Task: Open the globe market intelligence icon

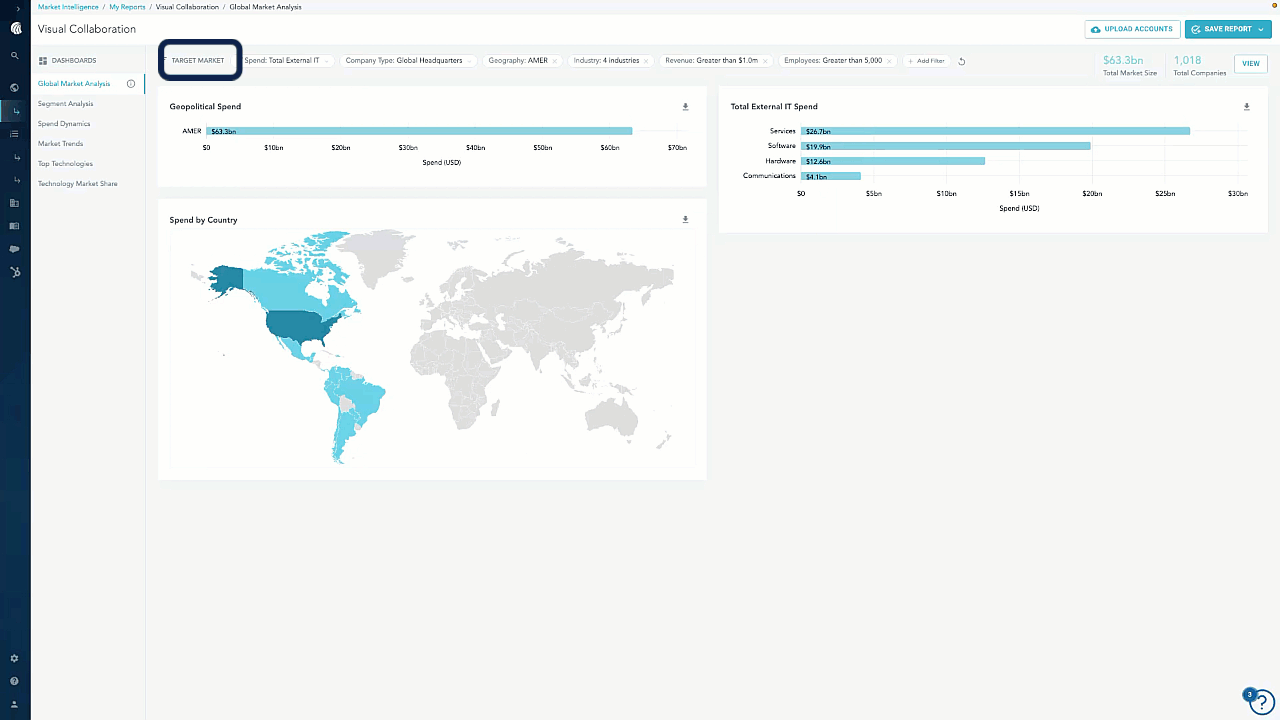Action: point(15,88)
